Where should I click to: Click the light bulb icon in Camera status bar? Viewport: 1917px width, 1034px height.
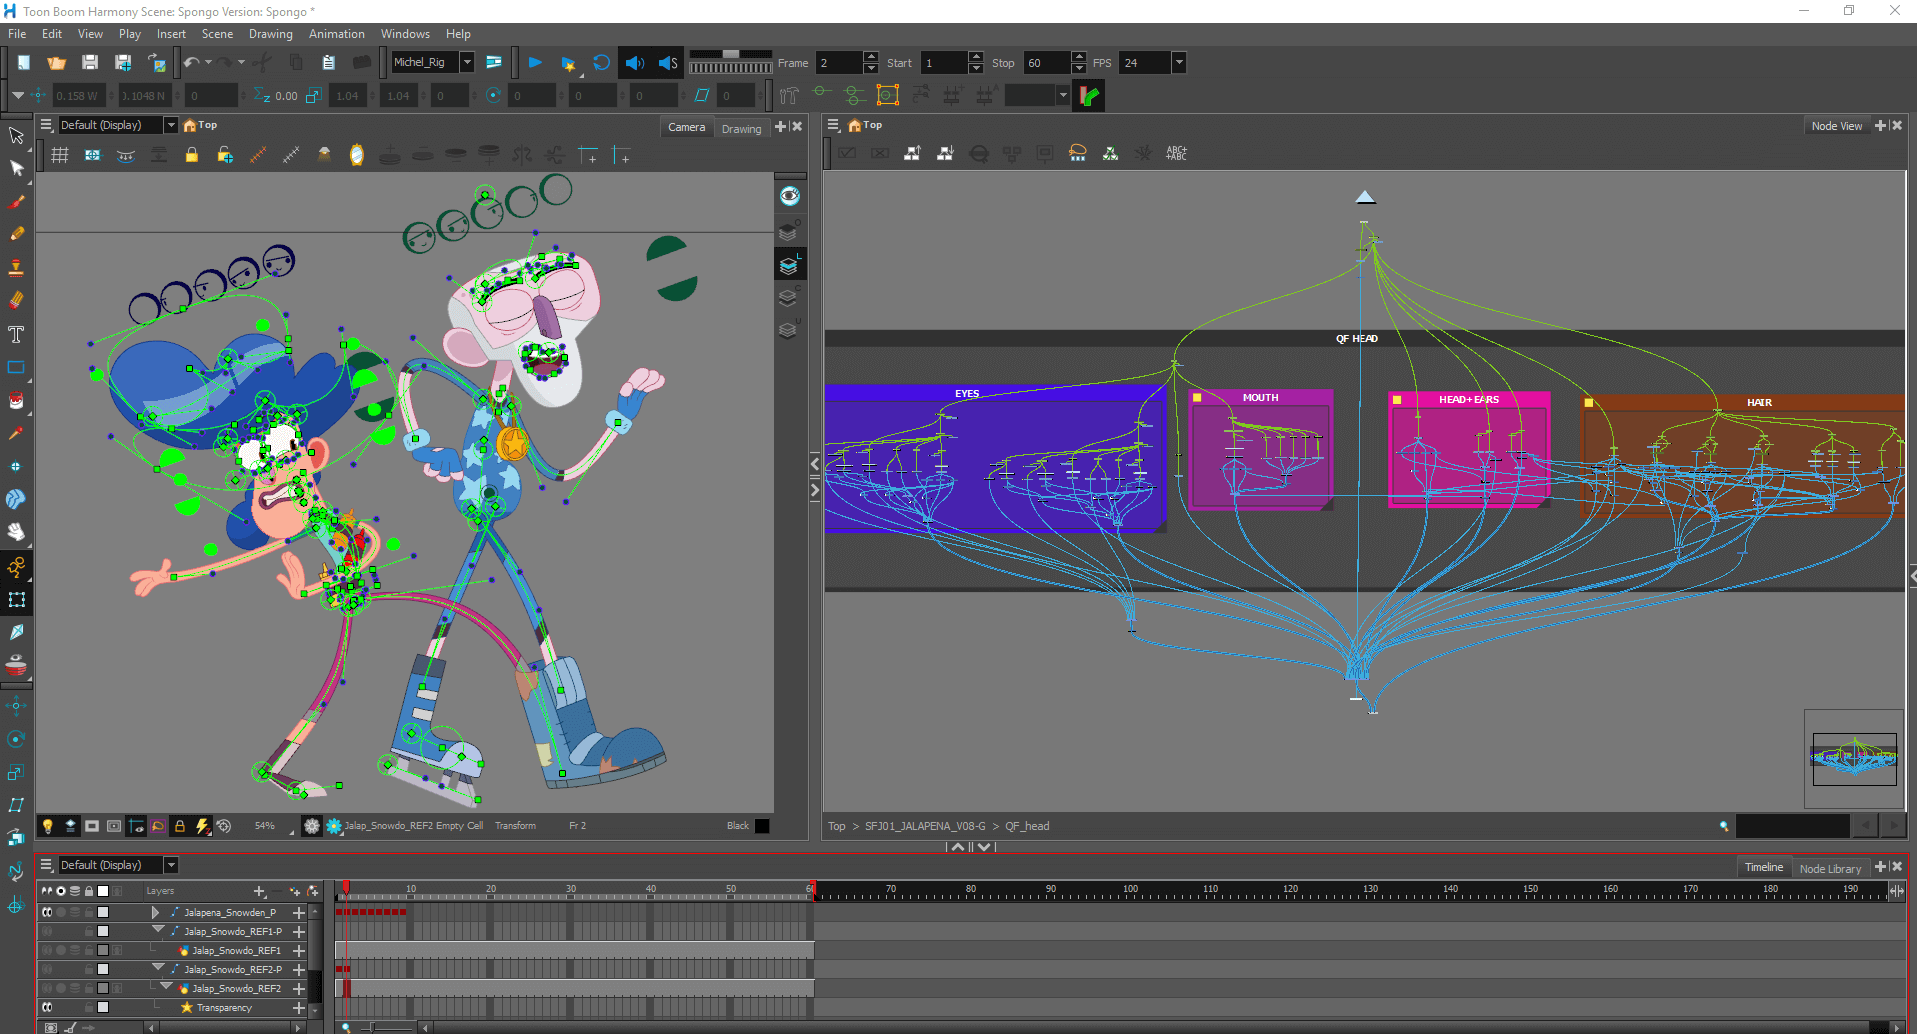point(47,826)
